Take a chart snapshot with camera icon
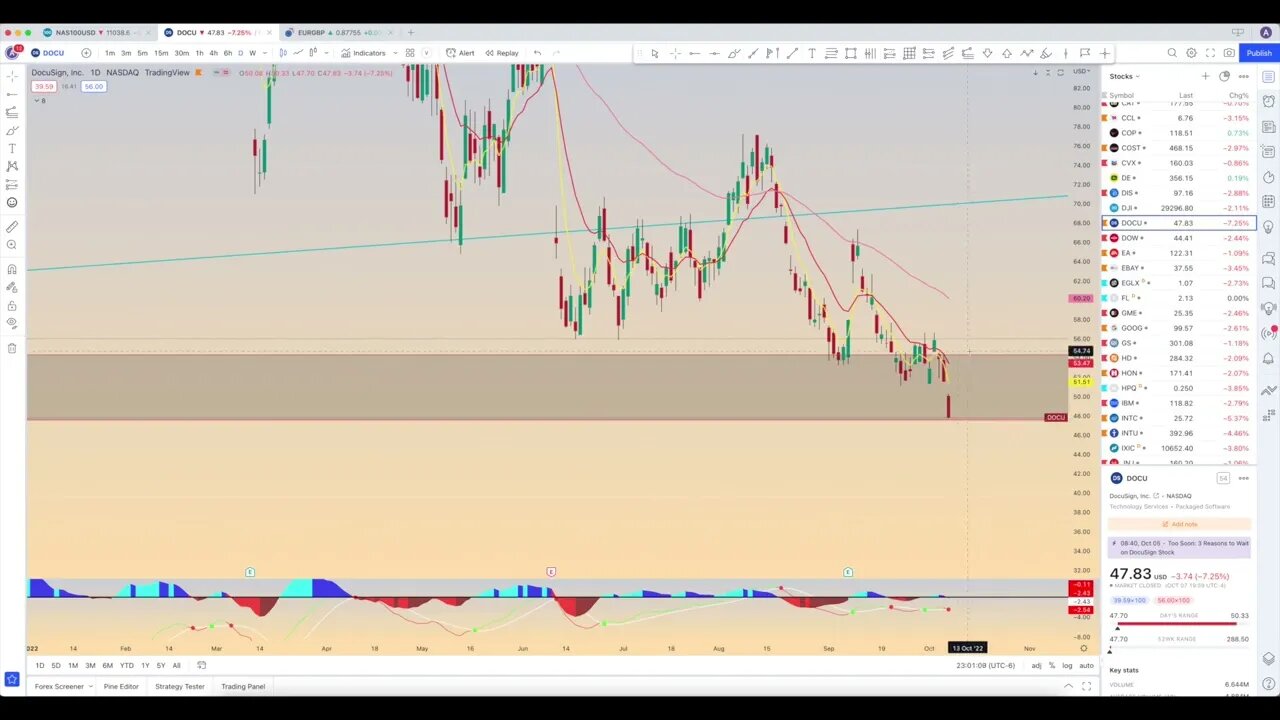Screen dimensions: 1280x720 click(1229, 53)
